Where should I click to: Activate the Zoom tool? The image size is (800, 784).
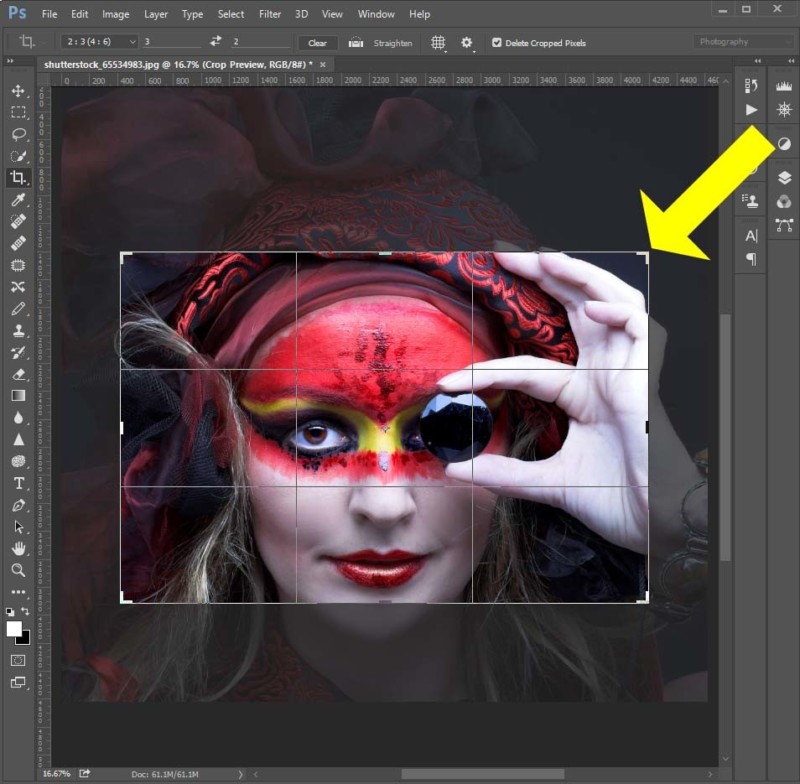click(x=18, y=570)
